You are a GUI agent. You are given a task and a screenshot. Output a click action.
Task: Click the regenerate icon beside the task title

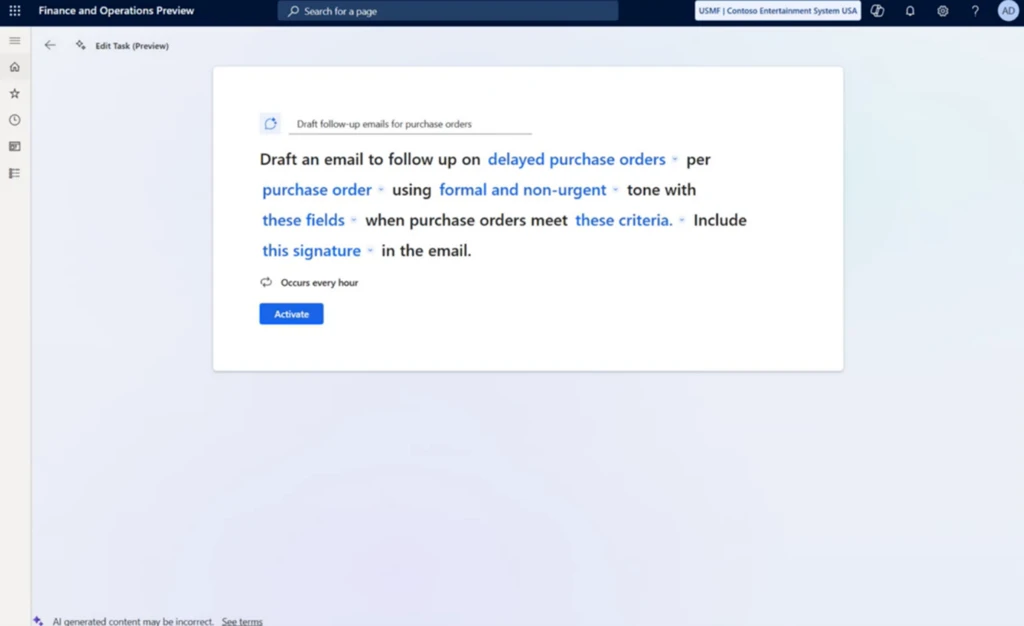tap(270, 122)
